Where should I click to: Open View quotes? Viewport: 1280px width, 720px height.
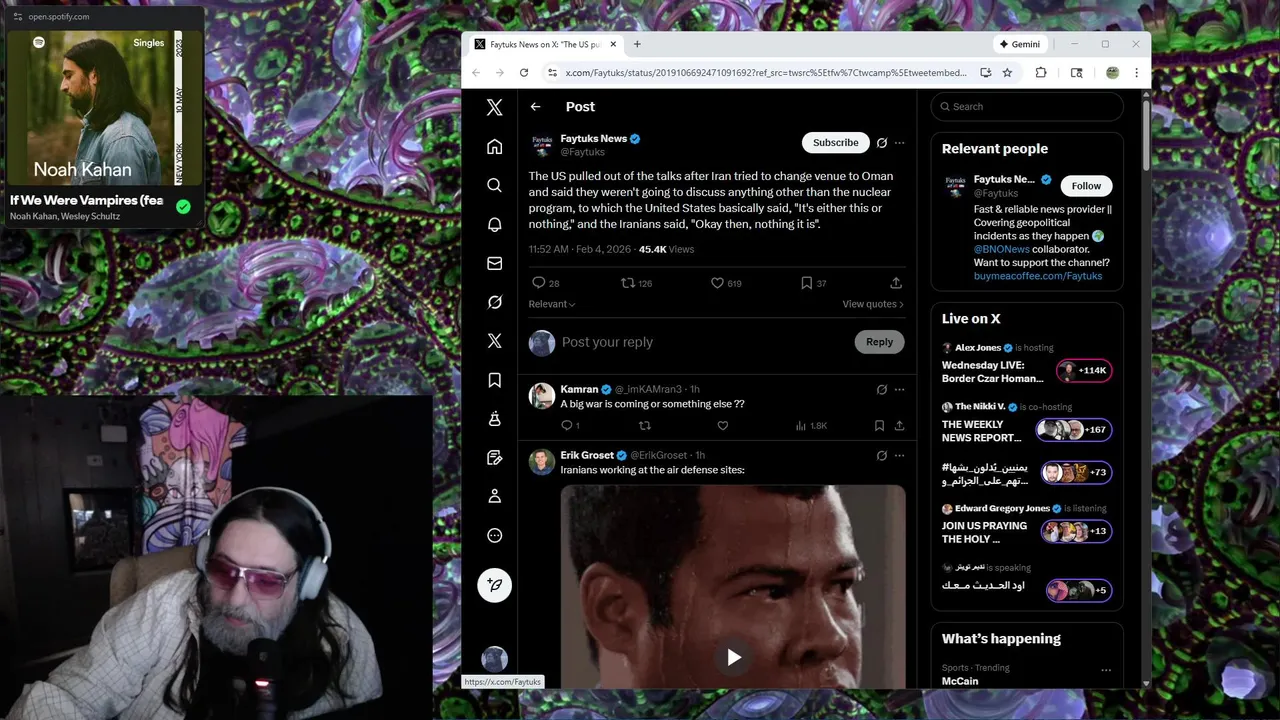[x=873, y=304]
